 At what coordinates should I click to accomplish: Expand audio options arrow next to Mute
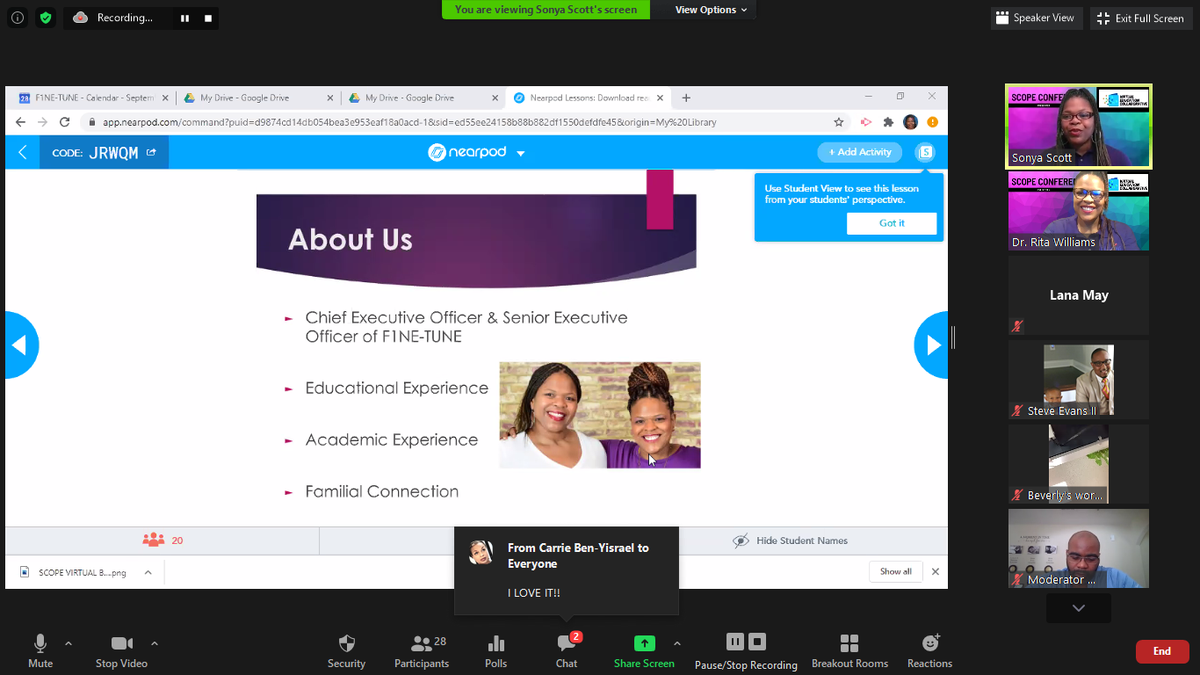pos(69,643)
